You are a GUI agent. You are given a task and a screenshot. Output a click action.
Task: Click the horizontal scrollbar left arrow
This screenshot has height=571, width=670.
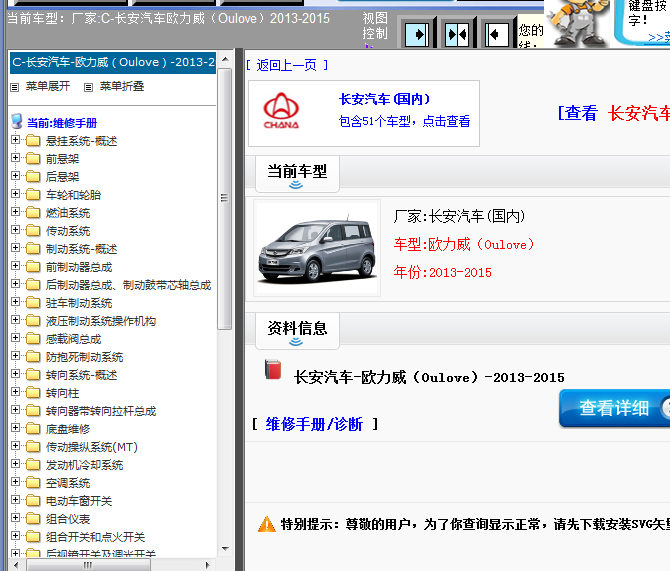point(16,565)
